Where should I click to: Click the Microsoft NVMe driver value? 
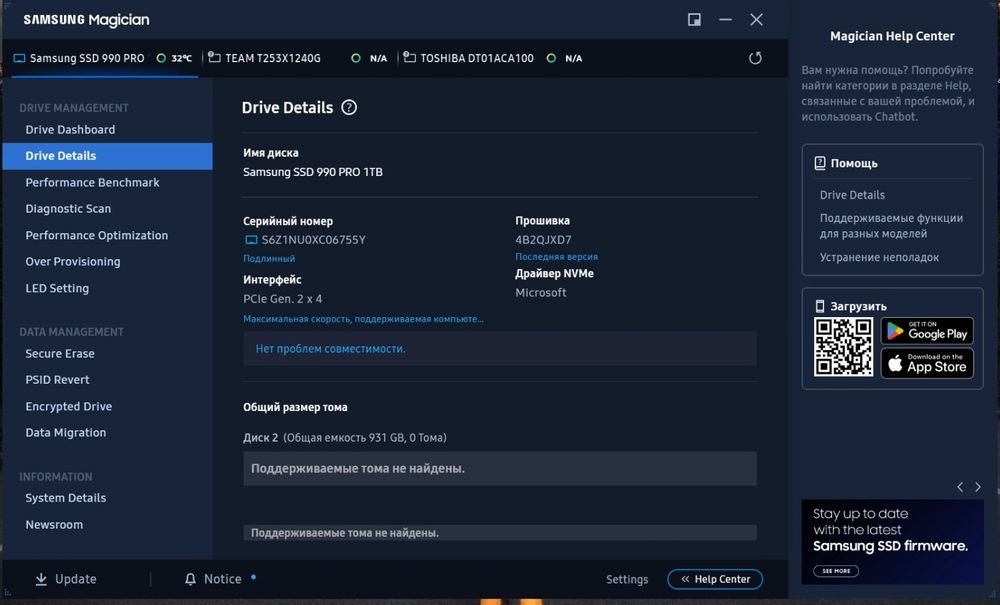click(x=541, y=293)
